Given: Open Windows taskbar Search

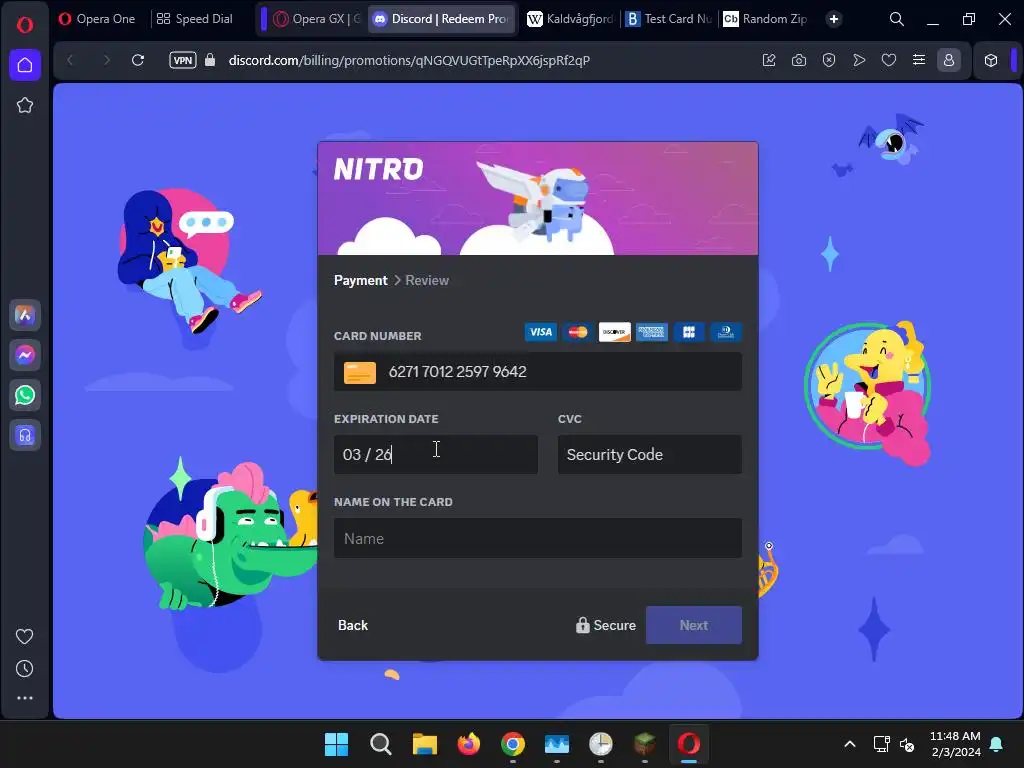Looking at the screenshot, I should click(381, 744).
